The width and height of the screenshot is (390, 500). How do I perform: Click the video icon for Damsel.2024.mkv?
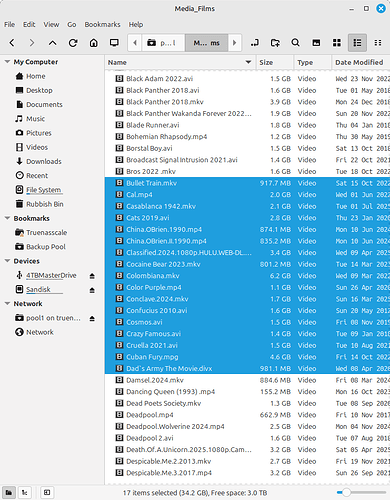tap(119, 380)
